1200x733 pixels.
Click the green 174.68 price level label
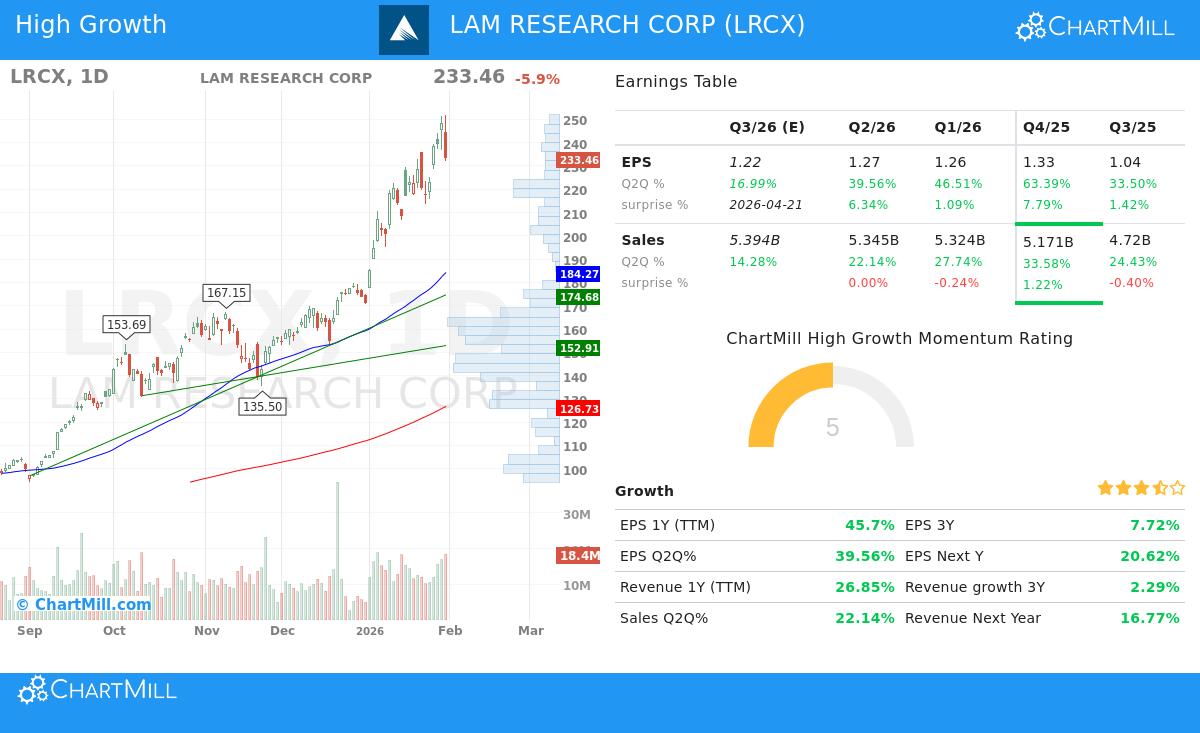577,296
